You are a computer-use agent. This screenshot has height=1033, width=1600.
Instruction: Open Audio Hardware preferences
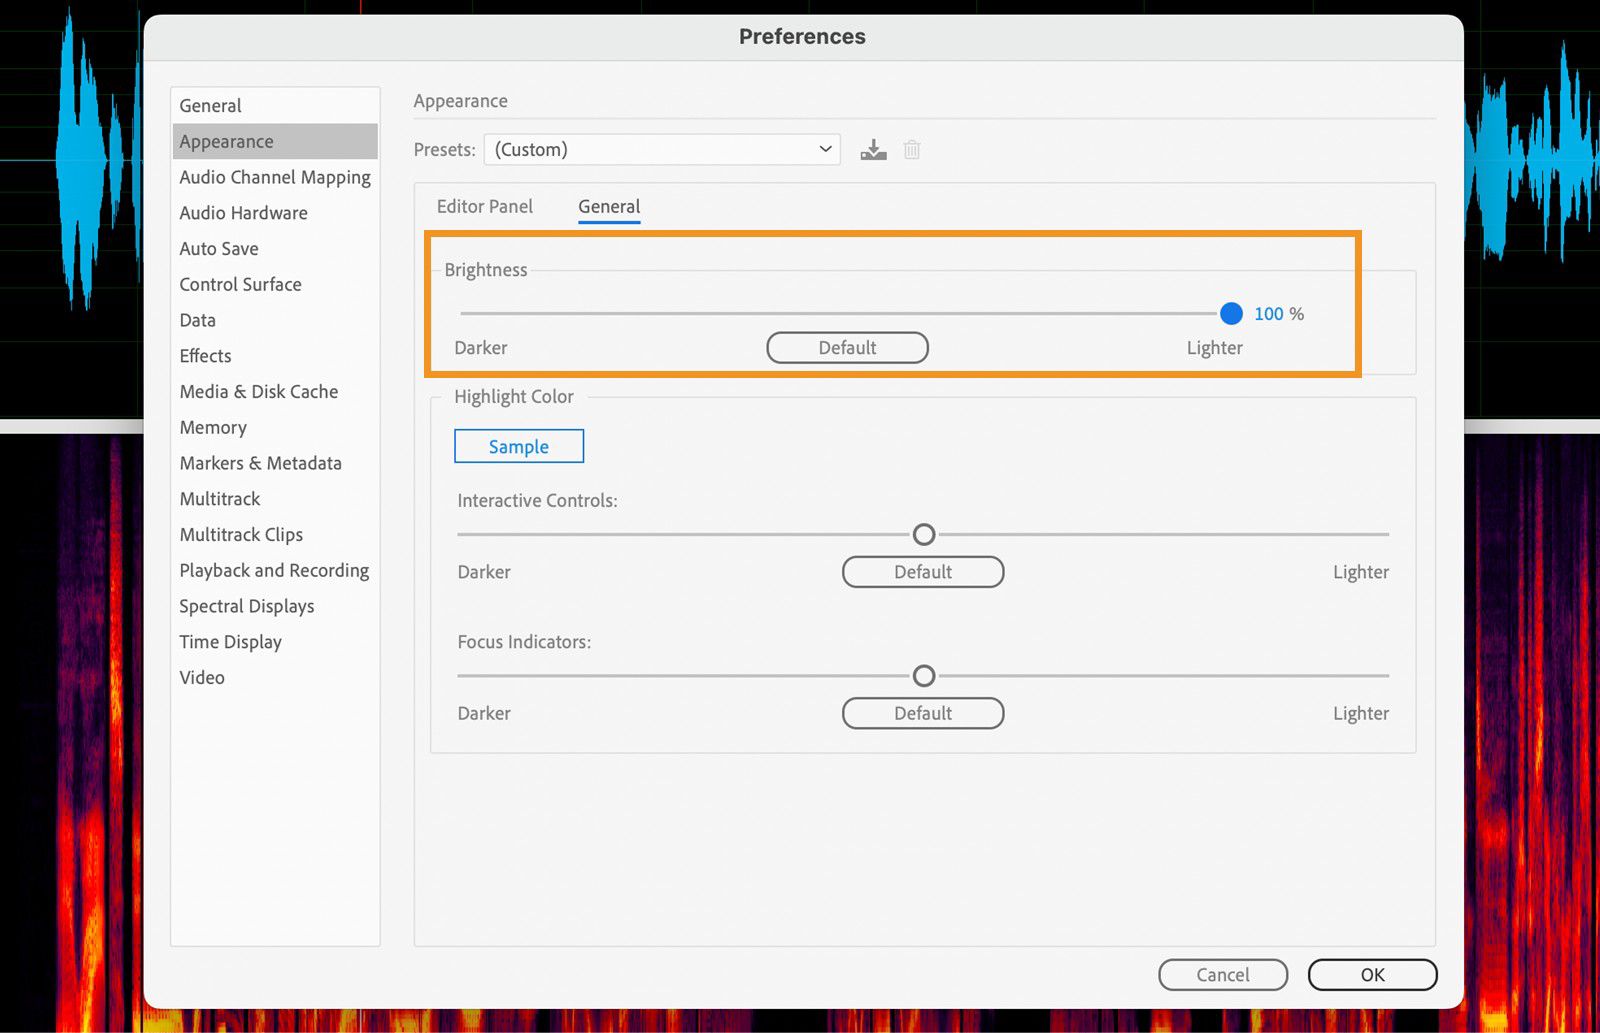click(x=243, y=213)
